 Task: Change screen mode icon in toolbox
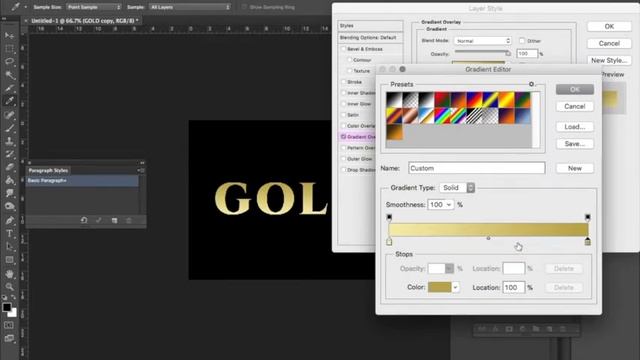9,338
